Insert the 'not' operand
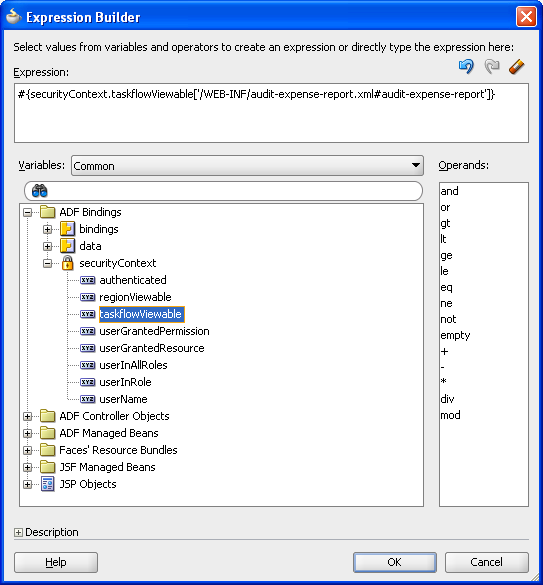This screenshot has height=585, width=543. pyautogui.click(x=448, y=319)
